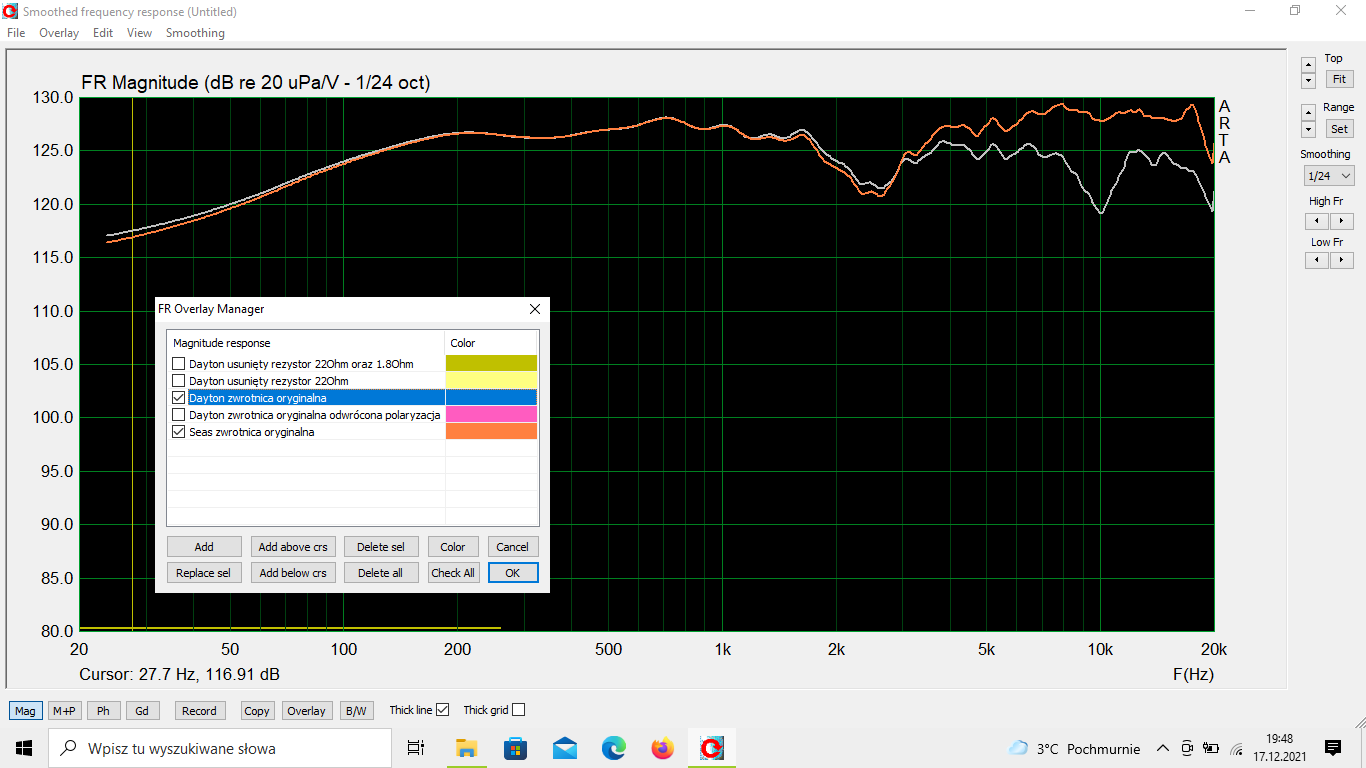Viewport: 1366px width, 768px height.
Task: Open the notification center icon
Action: pyautogui.click(x=1332, y=748)
